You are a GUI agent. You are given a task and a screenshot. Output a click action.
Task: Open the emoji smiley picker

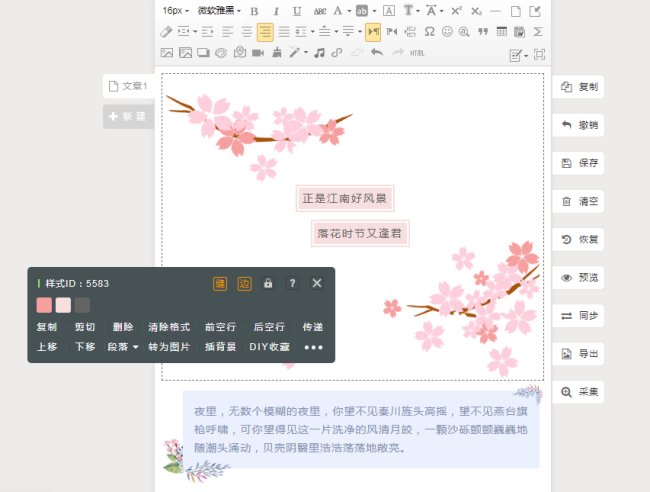(447, 32)
